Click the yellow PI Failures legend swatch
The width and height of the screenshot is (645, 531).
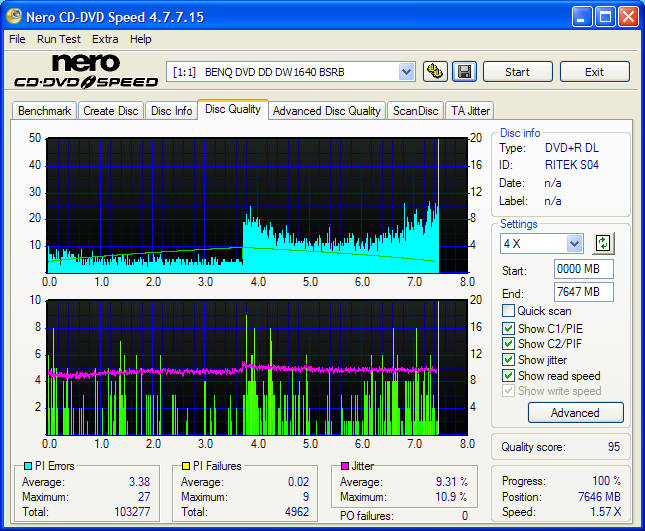(x=185, y=466)
